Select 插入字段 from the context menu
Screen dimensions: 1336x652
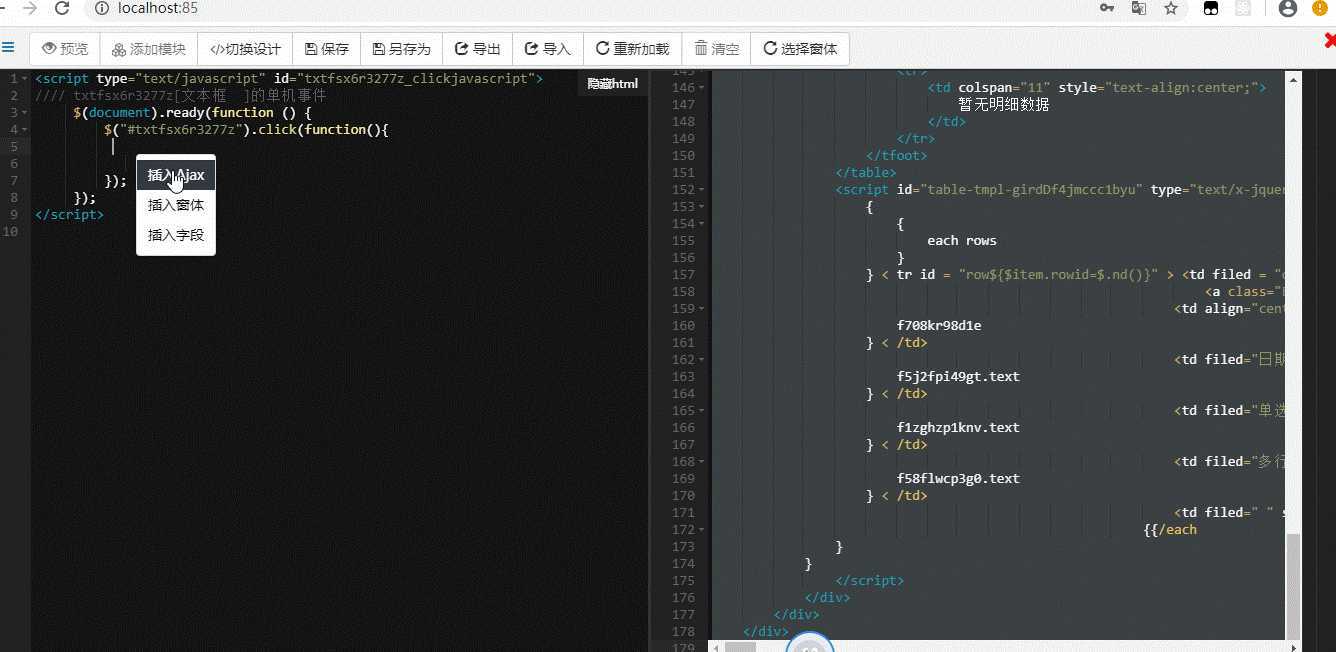click(176, 235)
